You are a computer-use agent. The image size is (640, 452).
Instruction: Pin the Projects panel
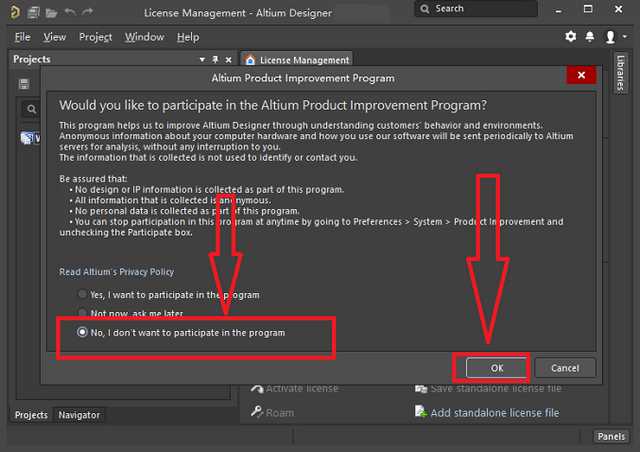point(215,60)
